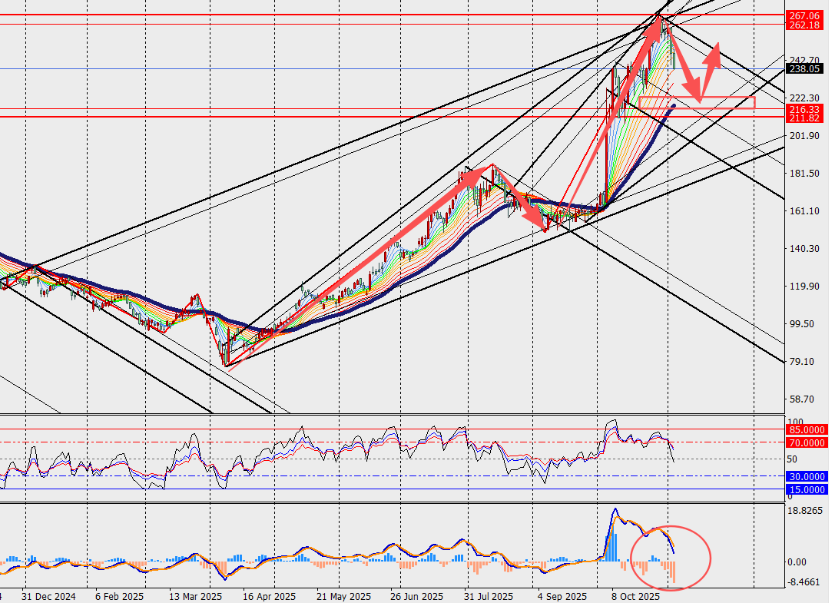This screenshot has height=603, width=831.
Task: Select the red 262.18 price level label
Action: 805,25
